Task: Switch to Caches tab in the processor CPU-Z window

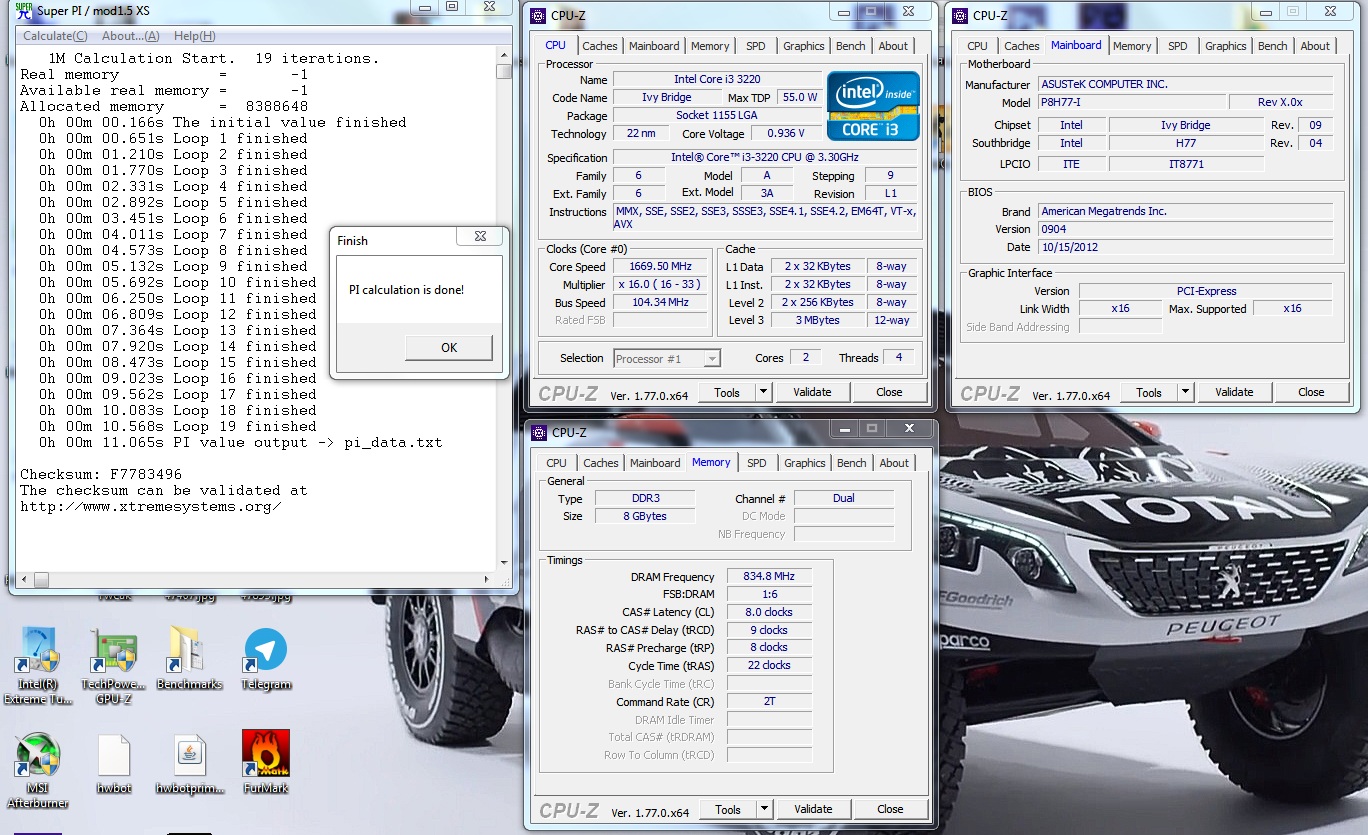Action: coord(600,46)
